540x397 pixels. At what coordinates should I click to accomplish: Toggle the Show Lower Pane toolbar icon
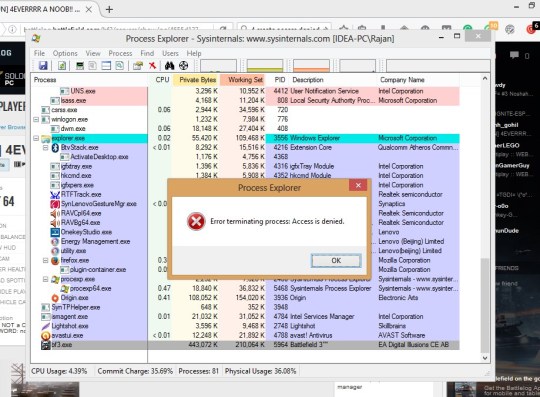tap(106, 65)
